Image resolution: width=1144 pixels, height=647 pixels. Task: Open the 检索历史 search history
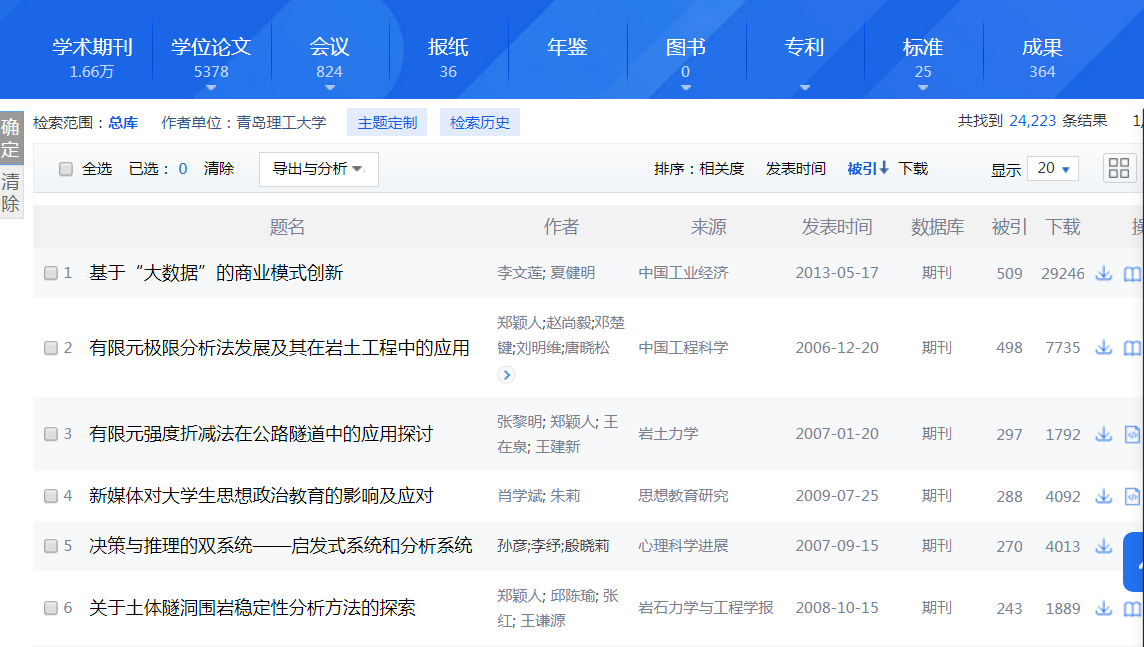[479, 123]
